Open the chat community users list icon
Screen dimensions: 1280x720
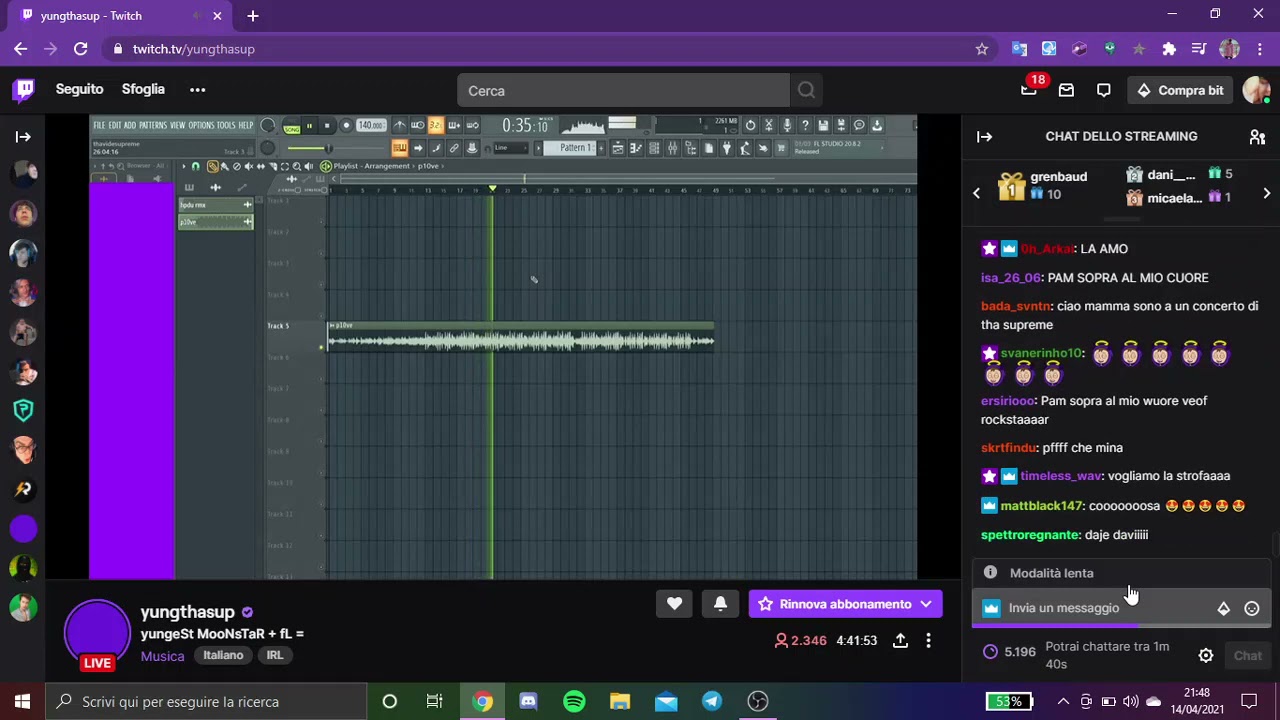pos(1258,137)
